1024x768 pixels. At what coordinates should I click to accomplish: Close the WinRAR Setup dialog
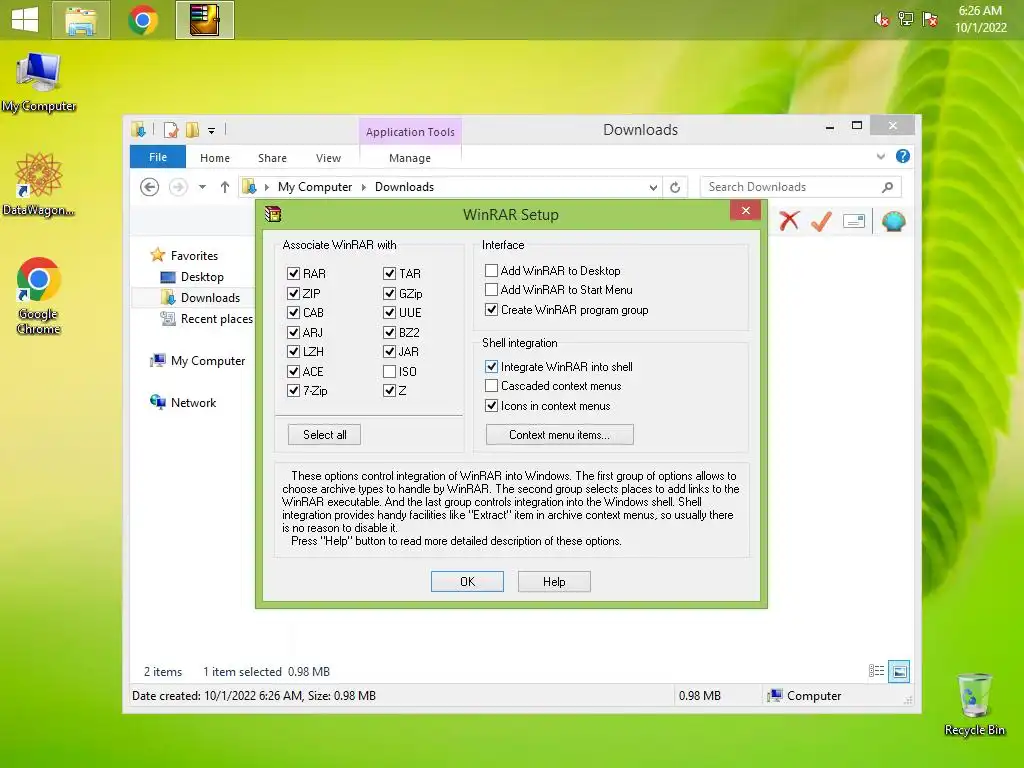point(745,210)
